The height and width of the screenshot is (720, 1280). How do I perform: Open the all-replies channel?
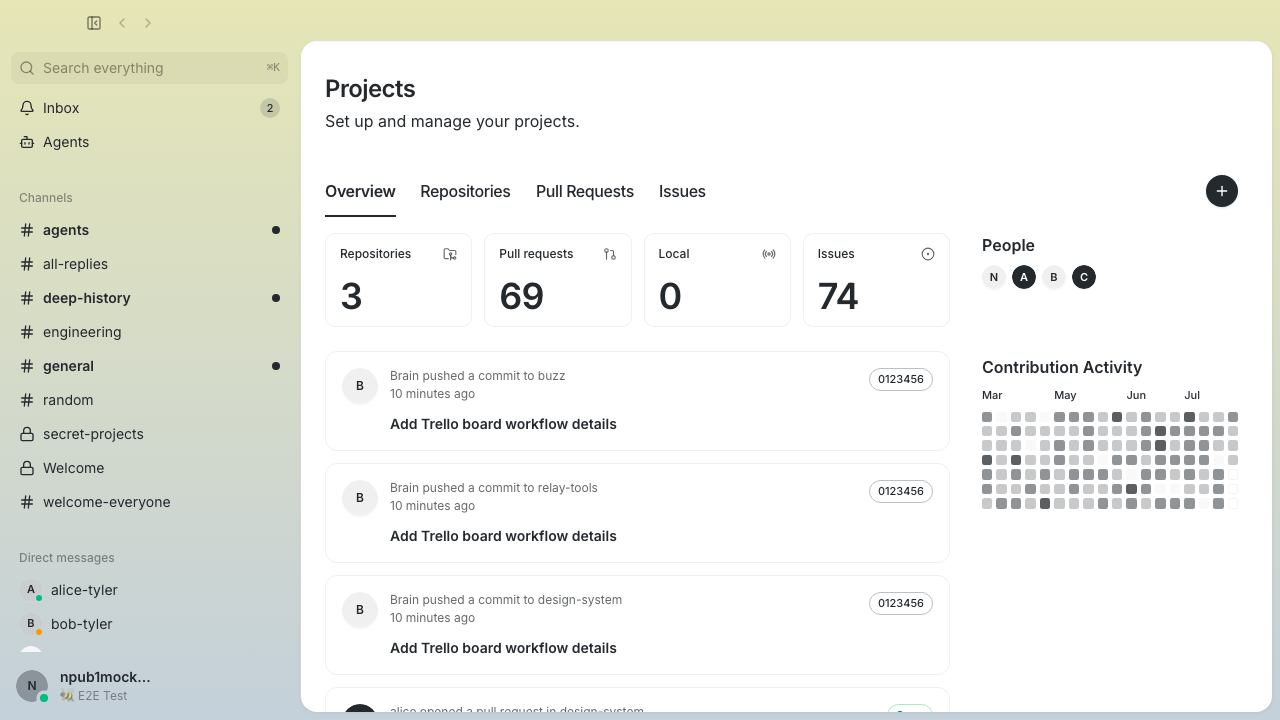[x=149, y=264]
